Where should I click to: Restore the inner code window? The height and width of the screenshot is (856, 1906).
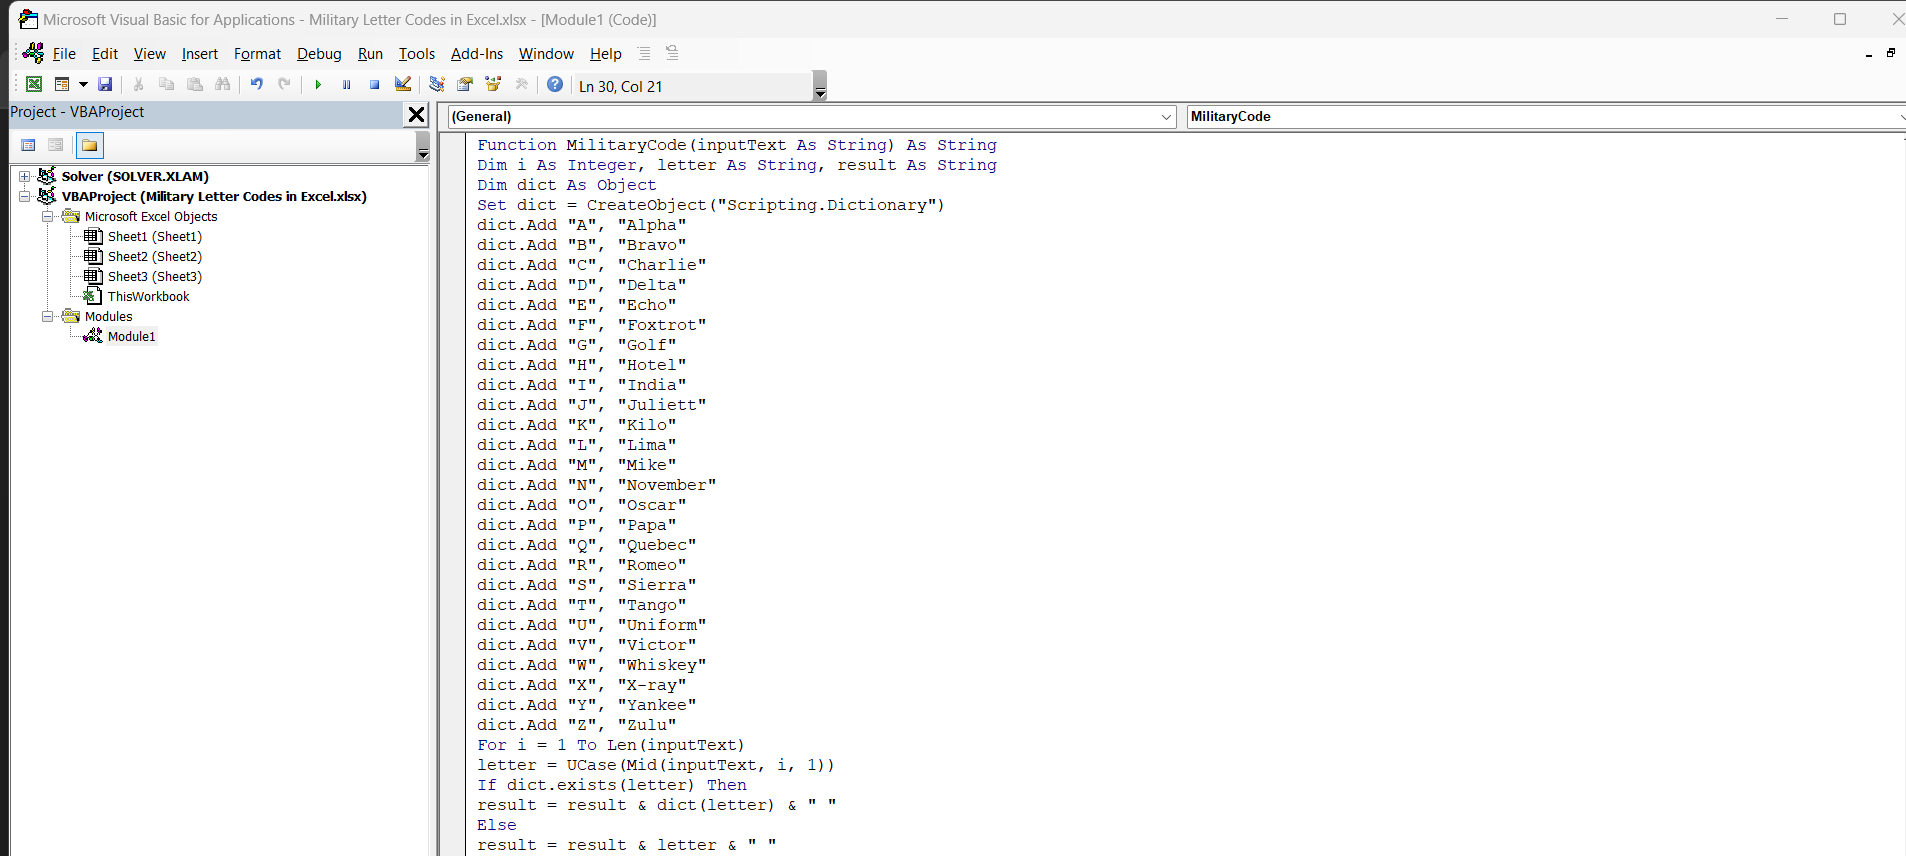[x=1890, y=53]
